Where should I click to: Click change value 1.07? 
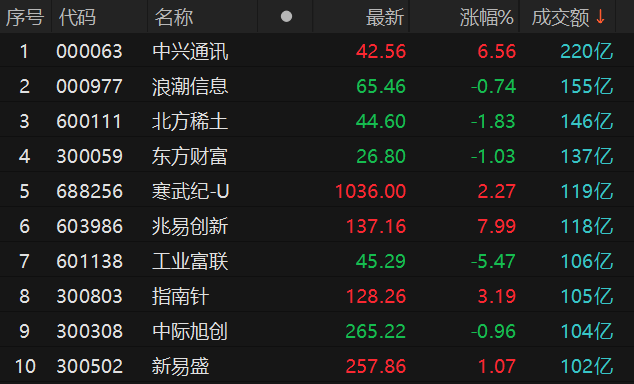click(497, 366)
